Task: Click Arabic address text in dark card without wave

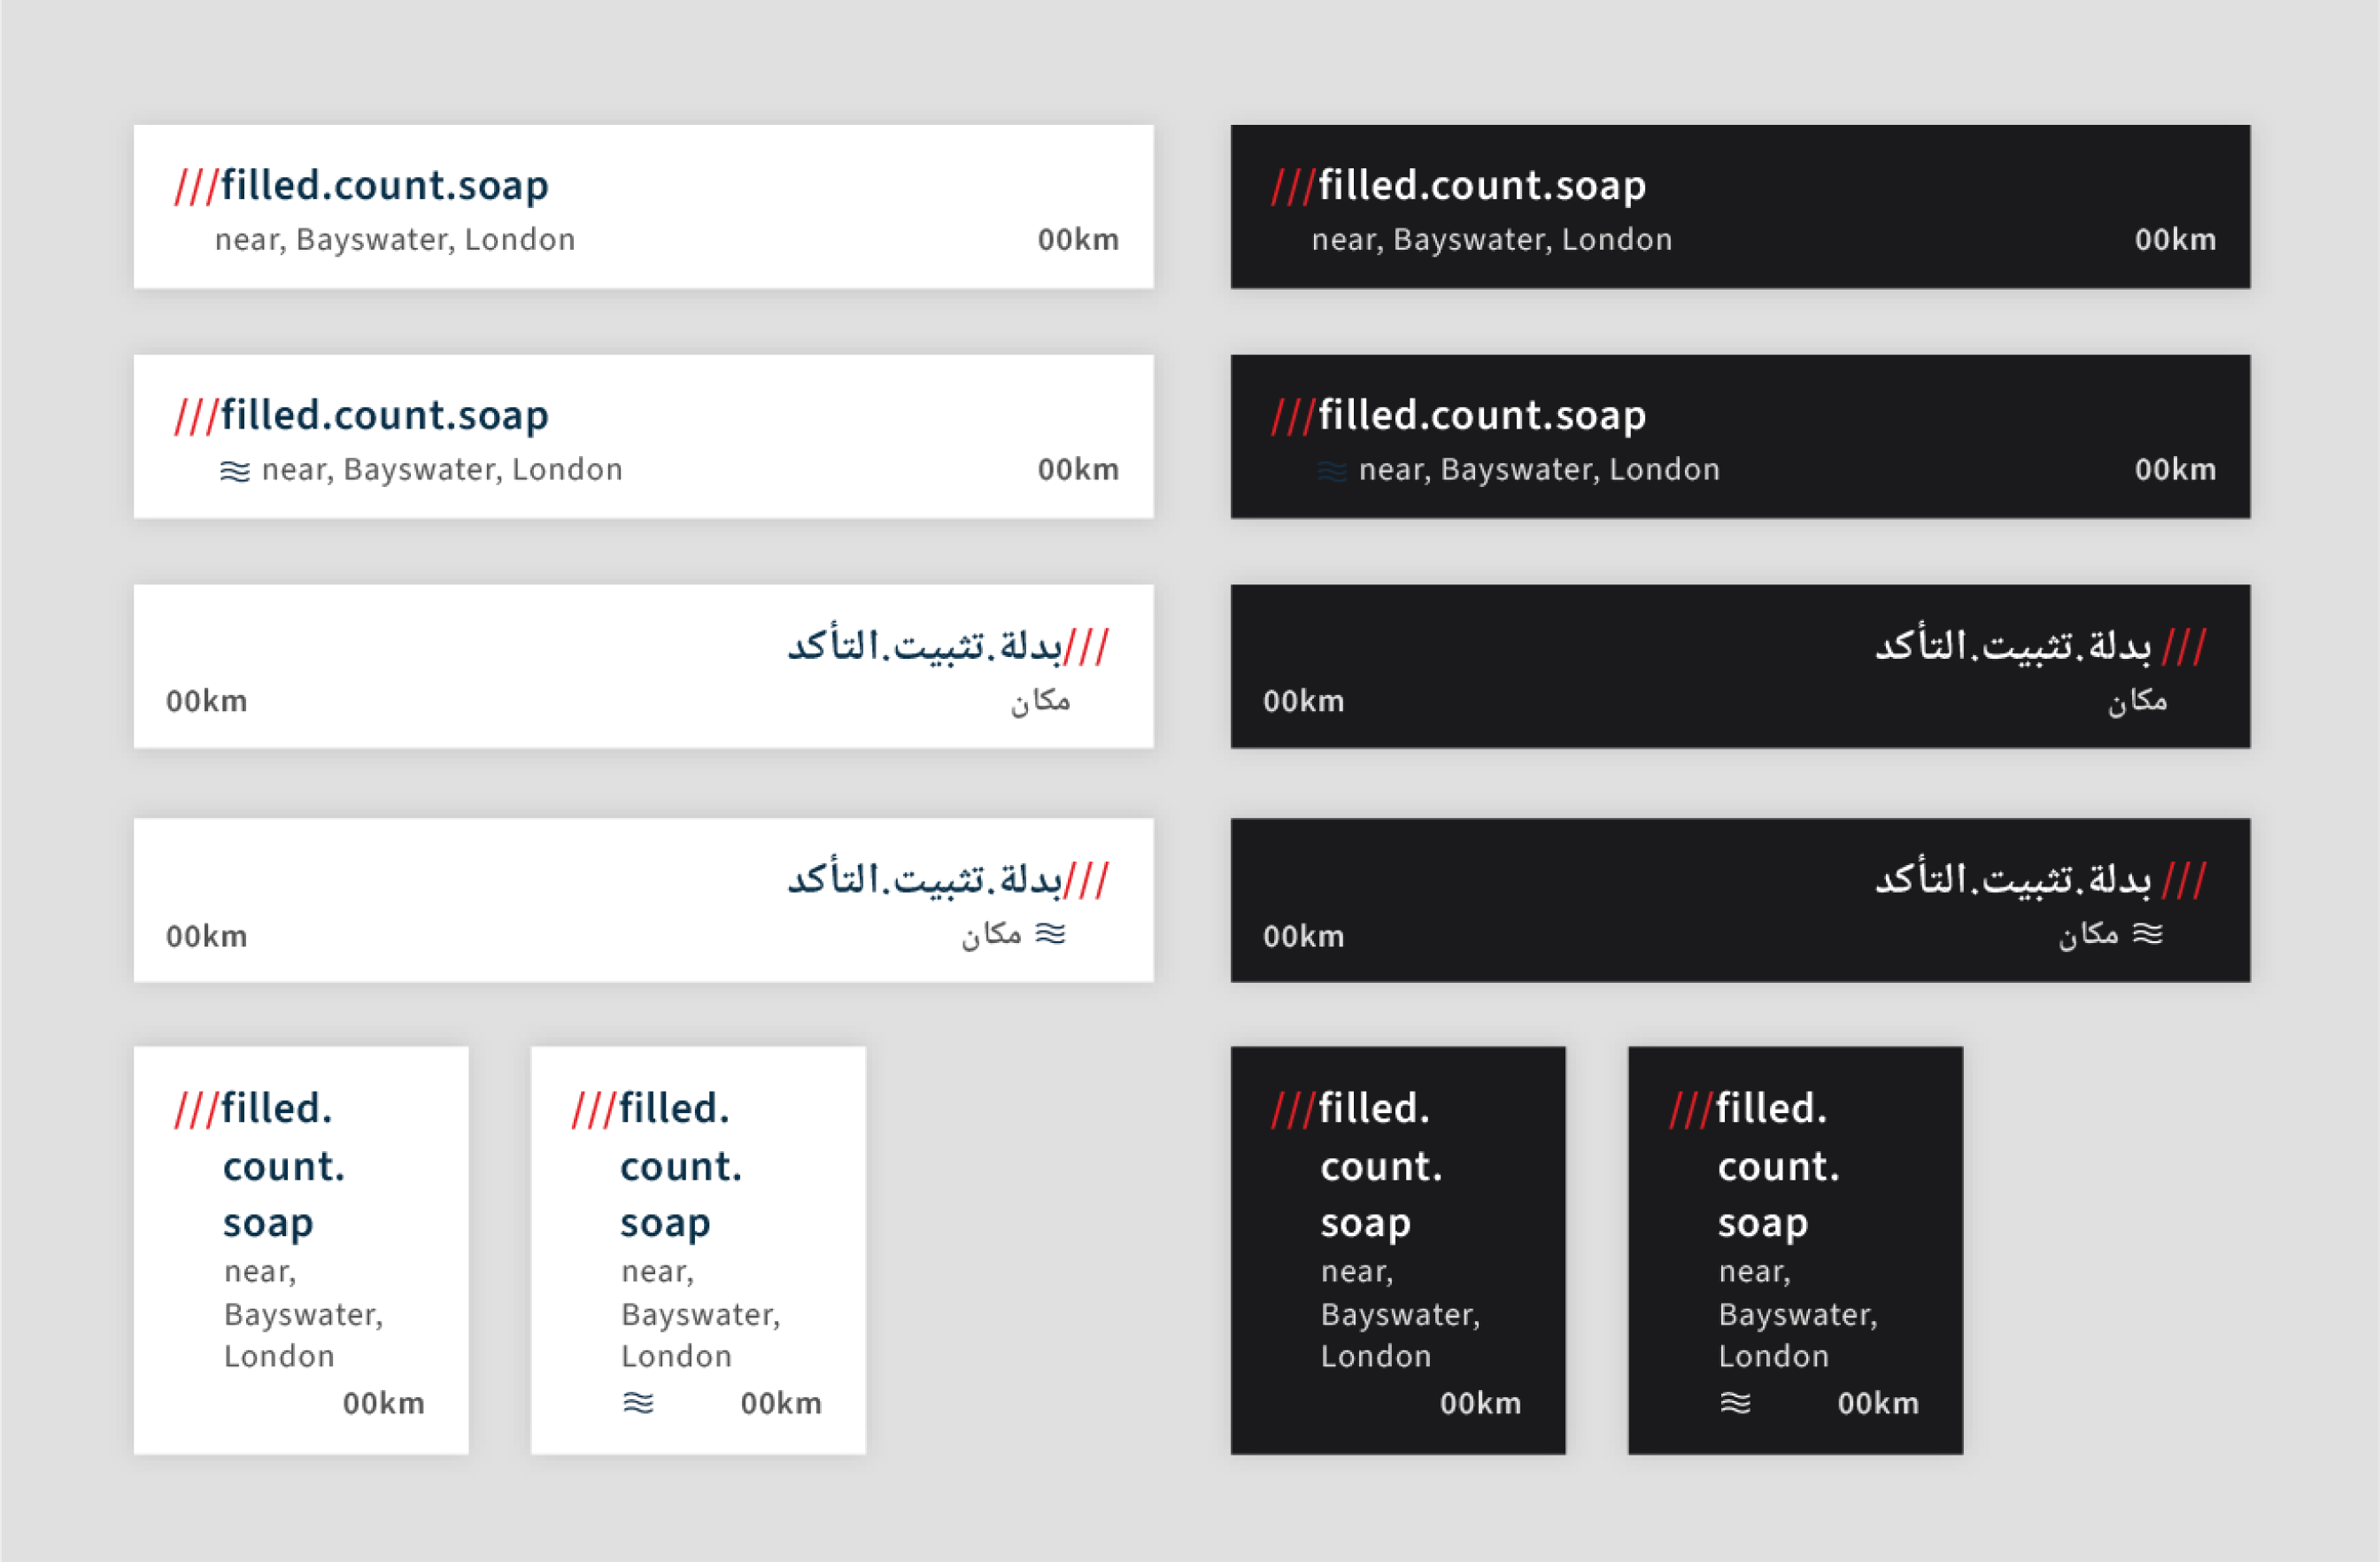Action: point(2012,646)
